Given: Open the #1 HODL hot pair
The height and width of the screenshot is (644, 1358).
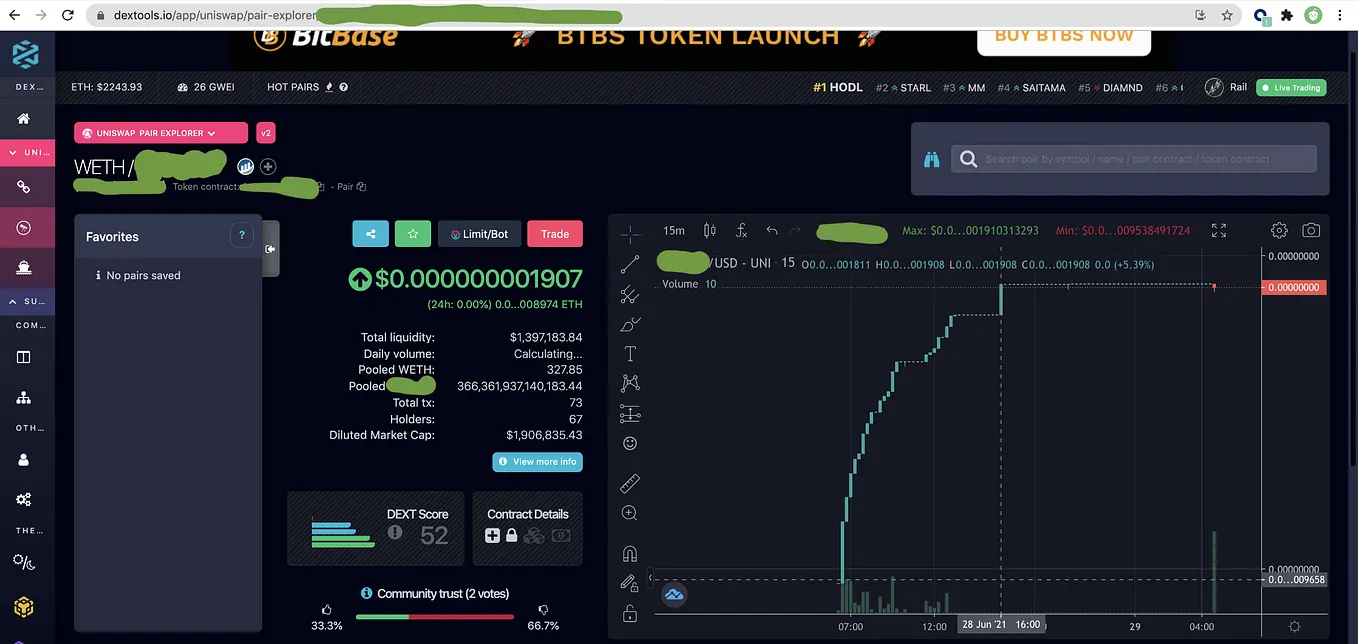Looking at the screenshot, I should (838, 87).
